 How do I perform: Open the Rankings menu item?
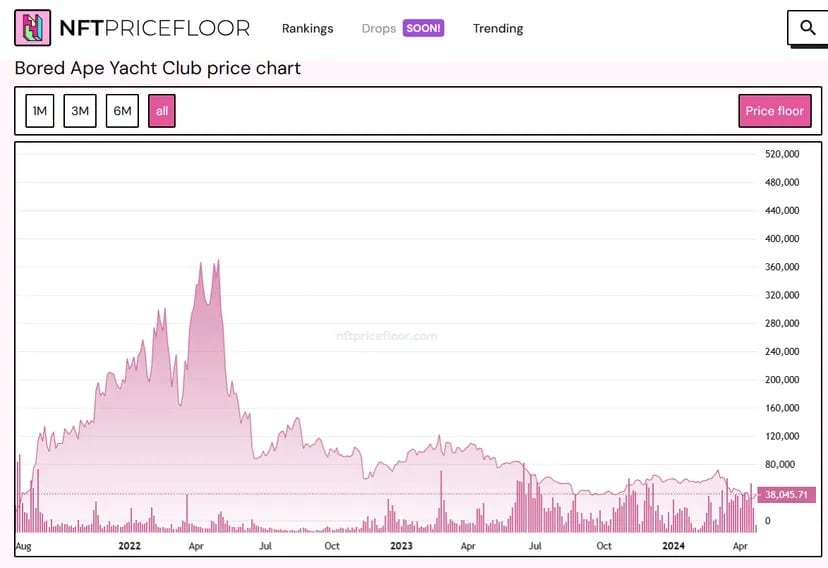307,29
